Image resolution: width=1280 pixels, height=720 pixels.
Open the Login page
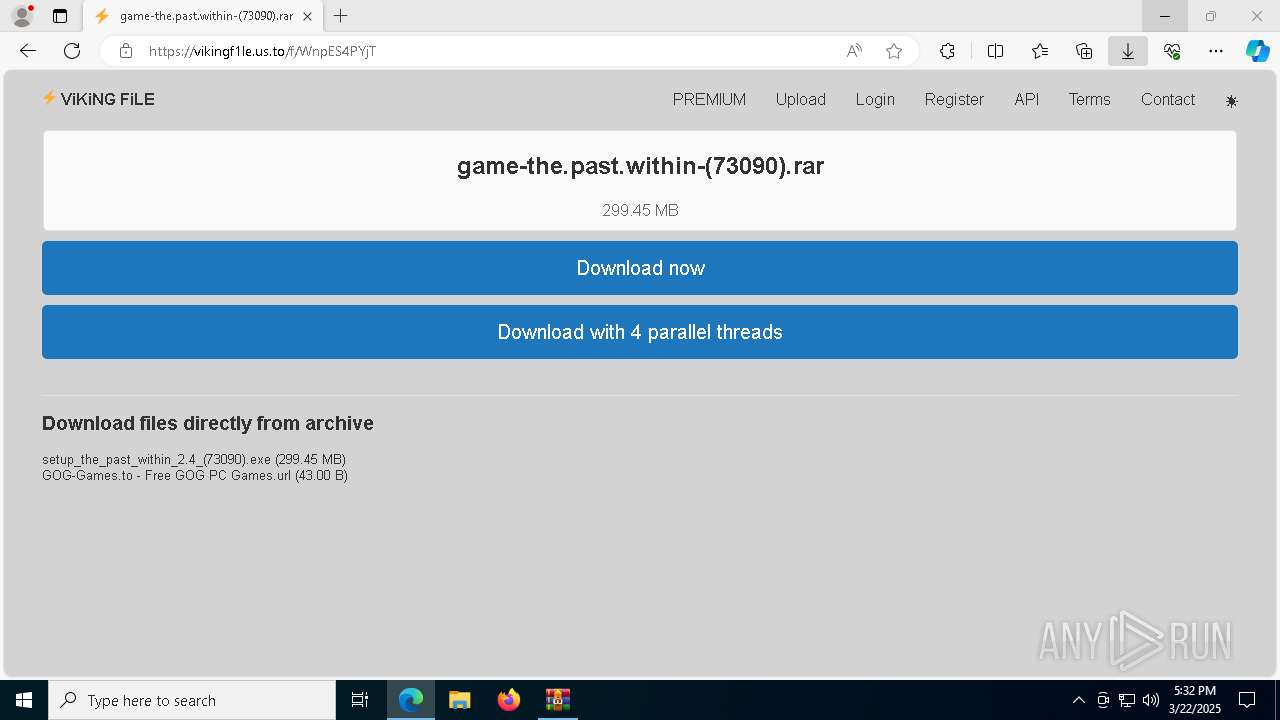click(x=875, y=99)
